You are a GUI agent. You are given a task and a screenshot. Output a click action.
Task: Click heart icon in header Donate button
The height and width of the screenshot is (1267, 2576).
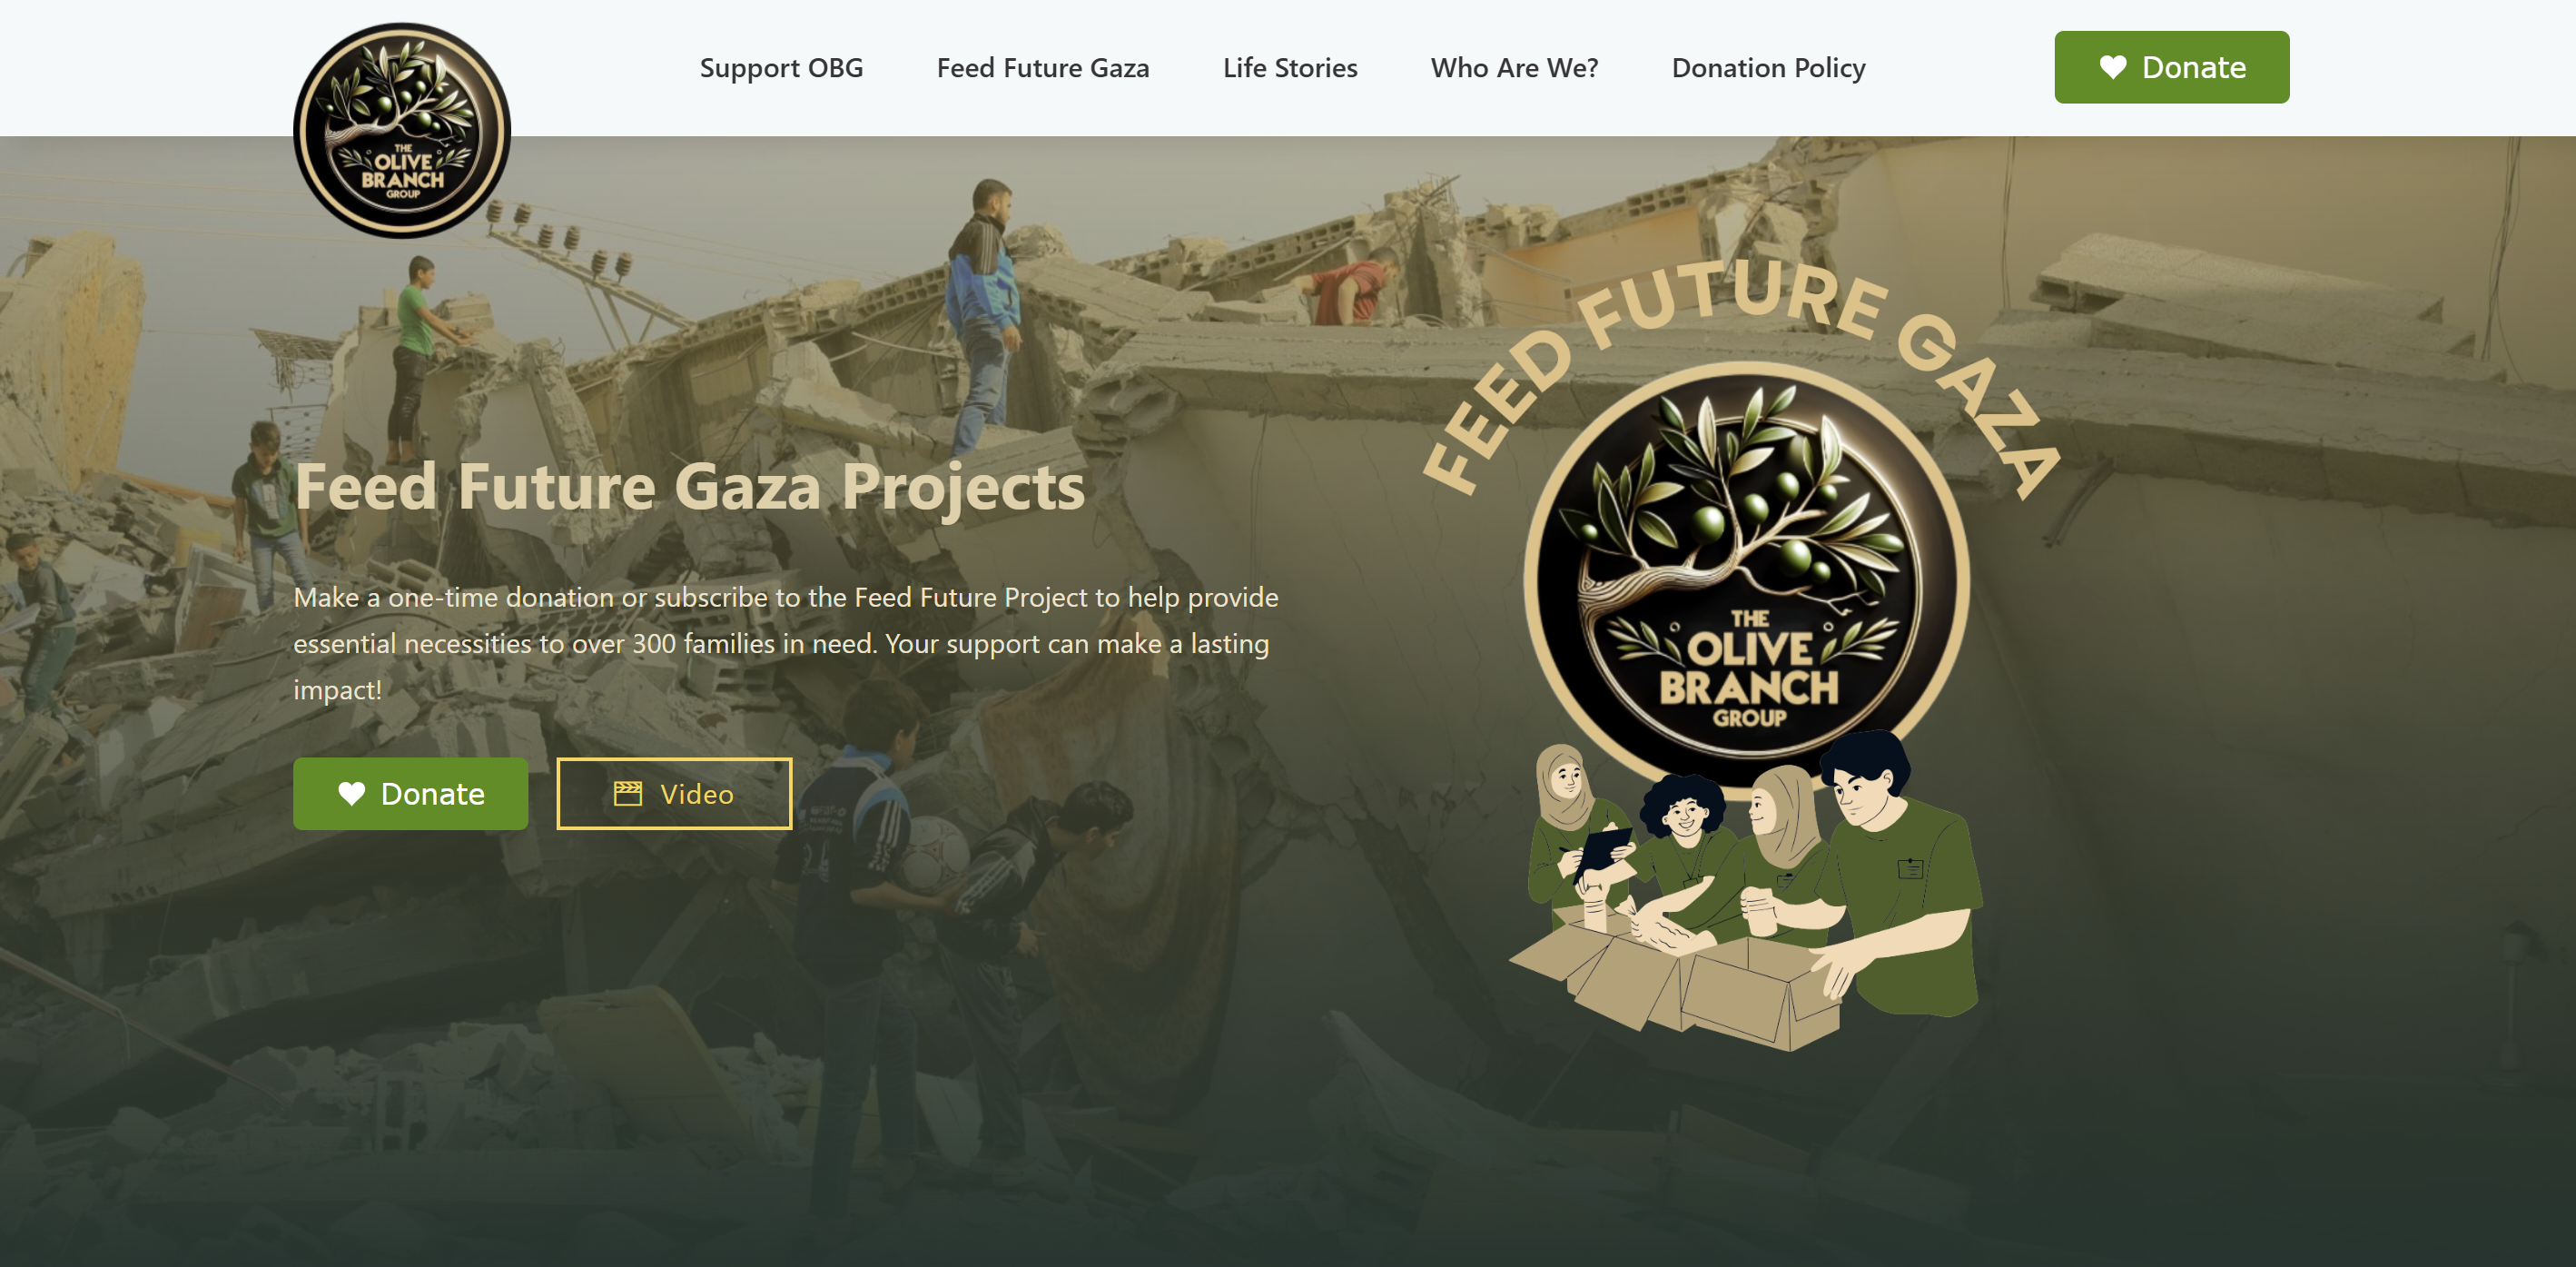[x=2113, y=67]
